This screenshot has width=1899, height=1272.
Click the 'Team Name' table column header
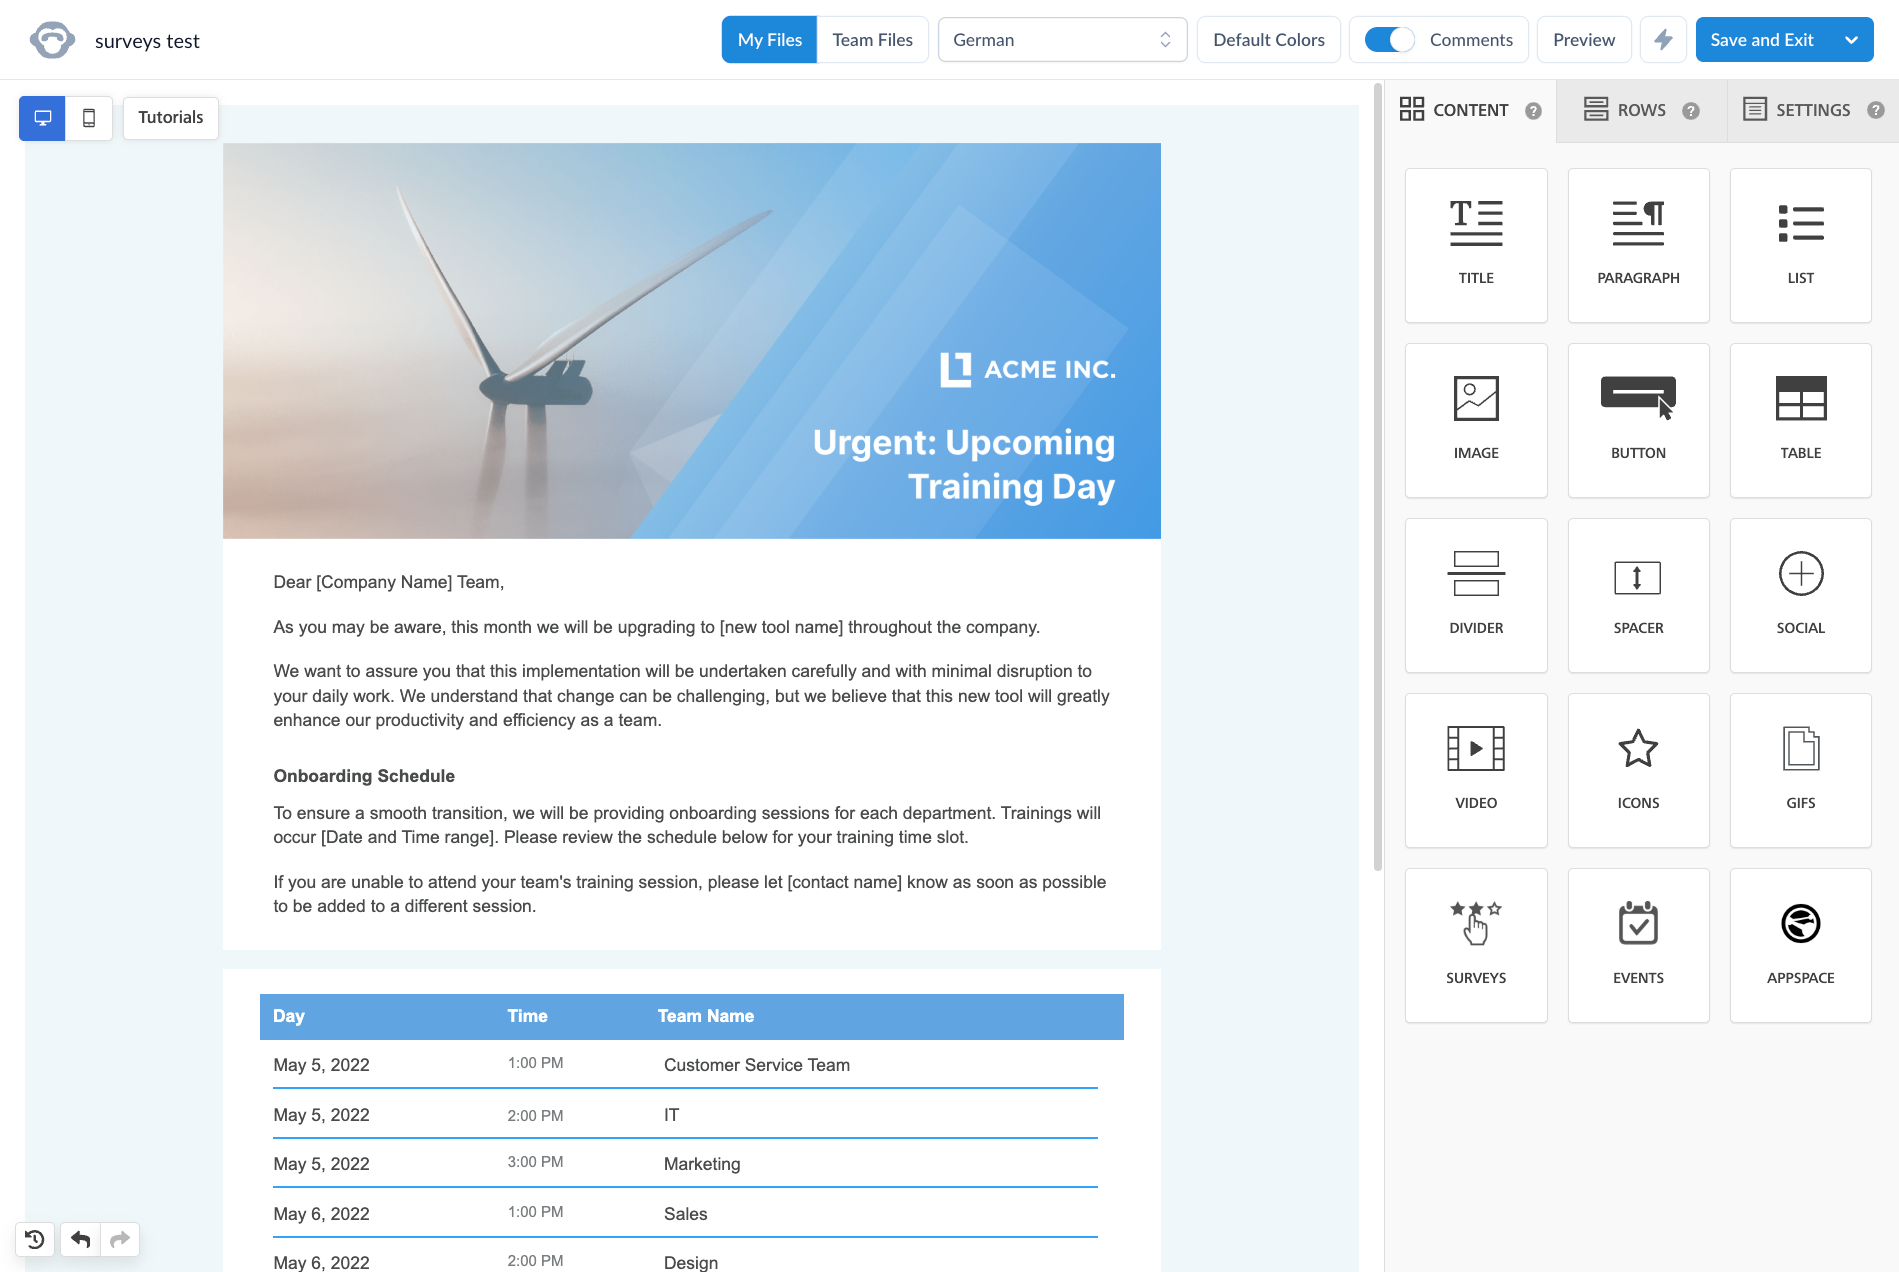[706, 1016]
